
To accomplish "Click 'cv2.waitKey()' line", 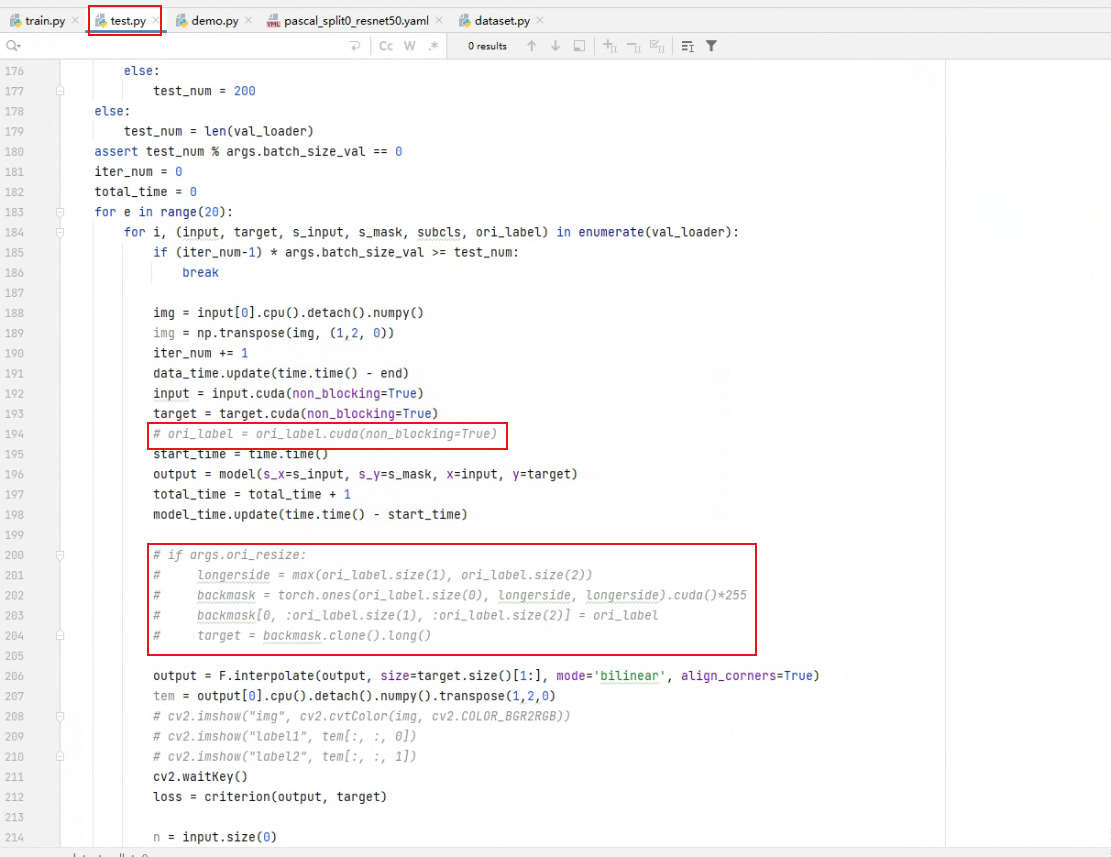I will point(201,777).
